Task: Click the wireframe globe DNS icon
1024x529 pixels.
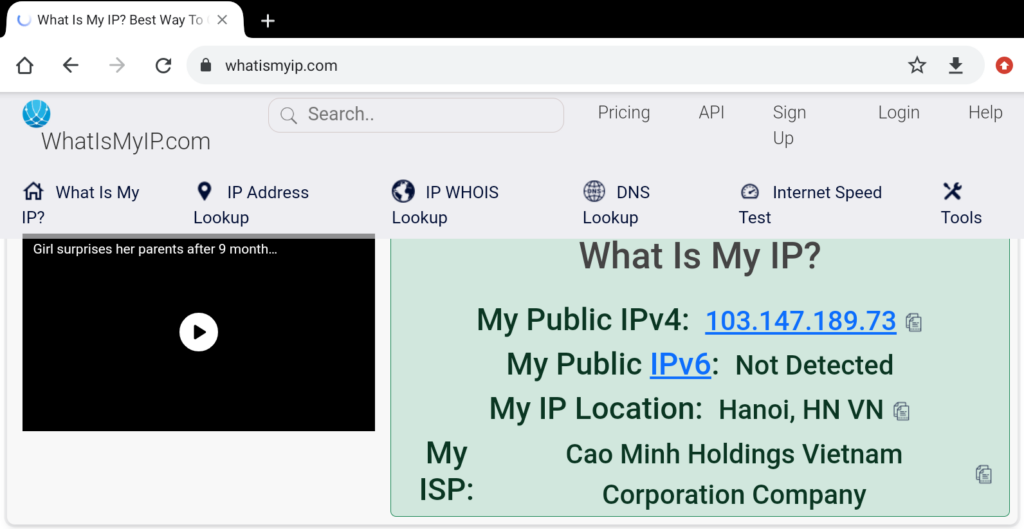Action: tap(594, 191)
